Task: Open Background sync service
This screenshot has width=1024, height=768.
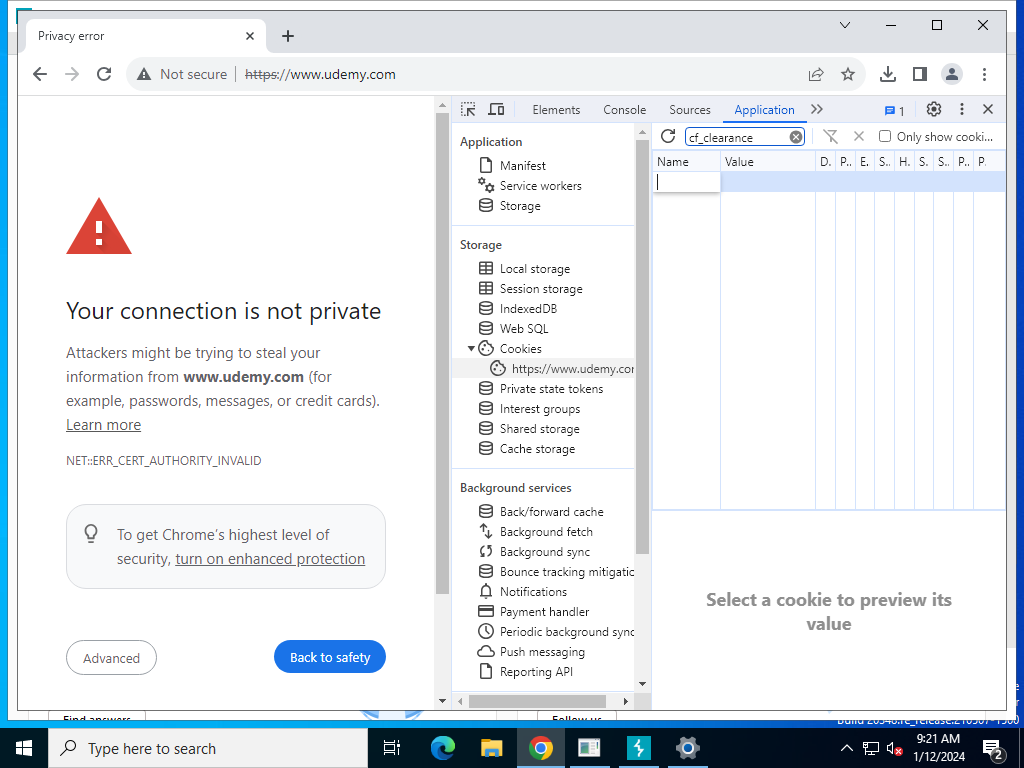Action: pyautogui.click(x=545, y=552)
